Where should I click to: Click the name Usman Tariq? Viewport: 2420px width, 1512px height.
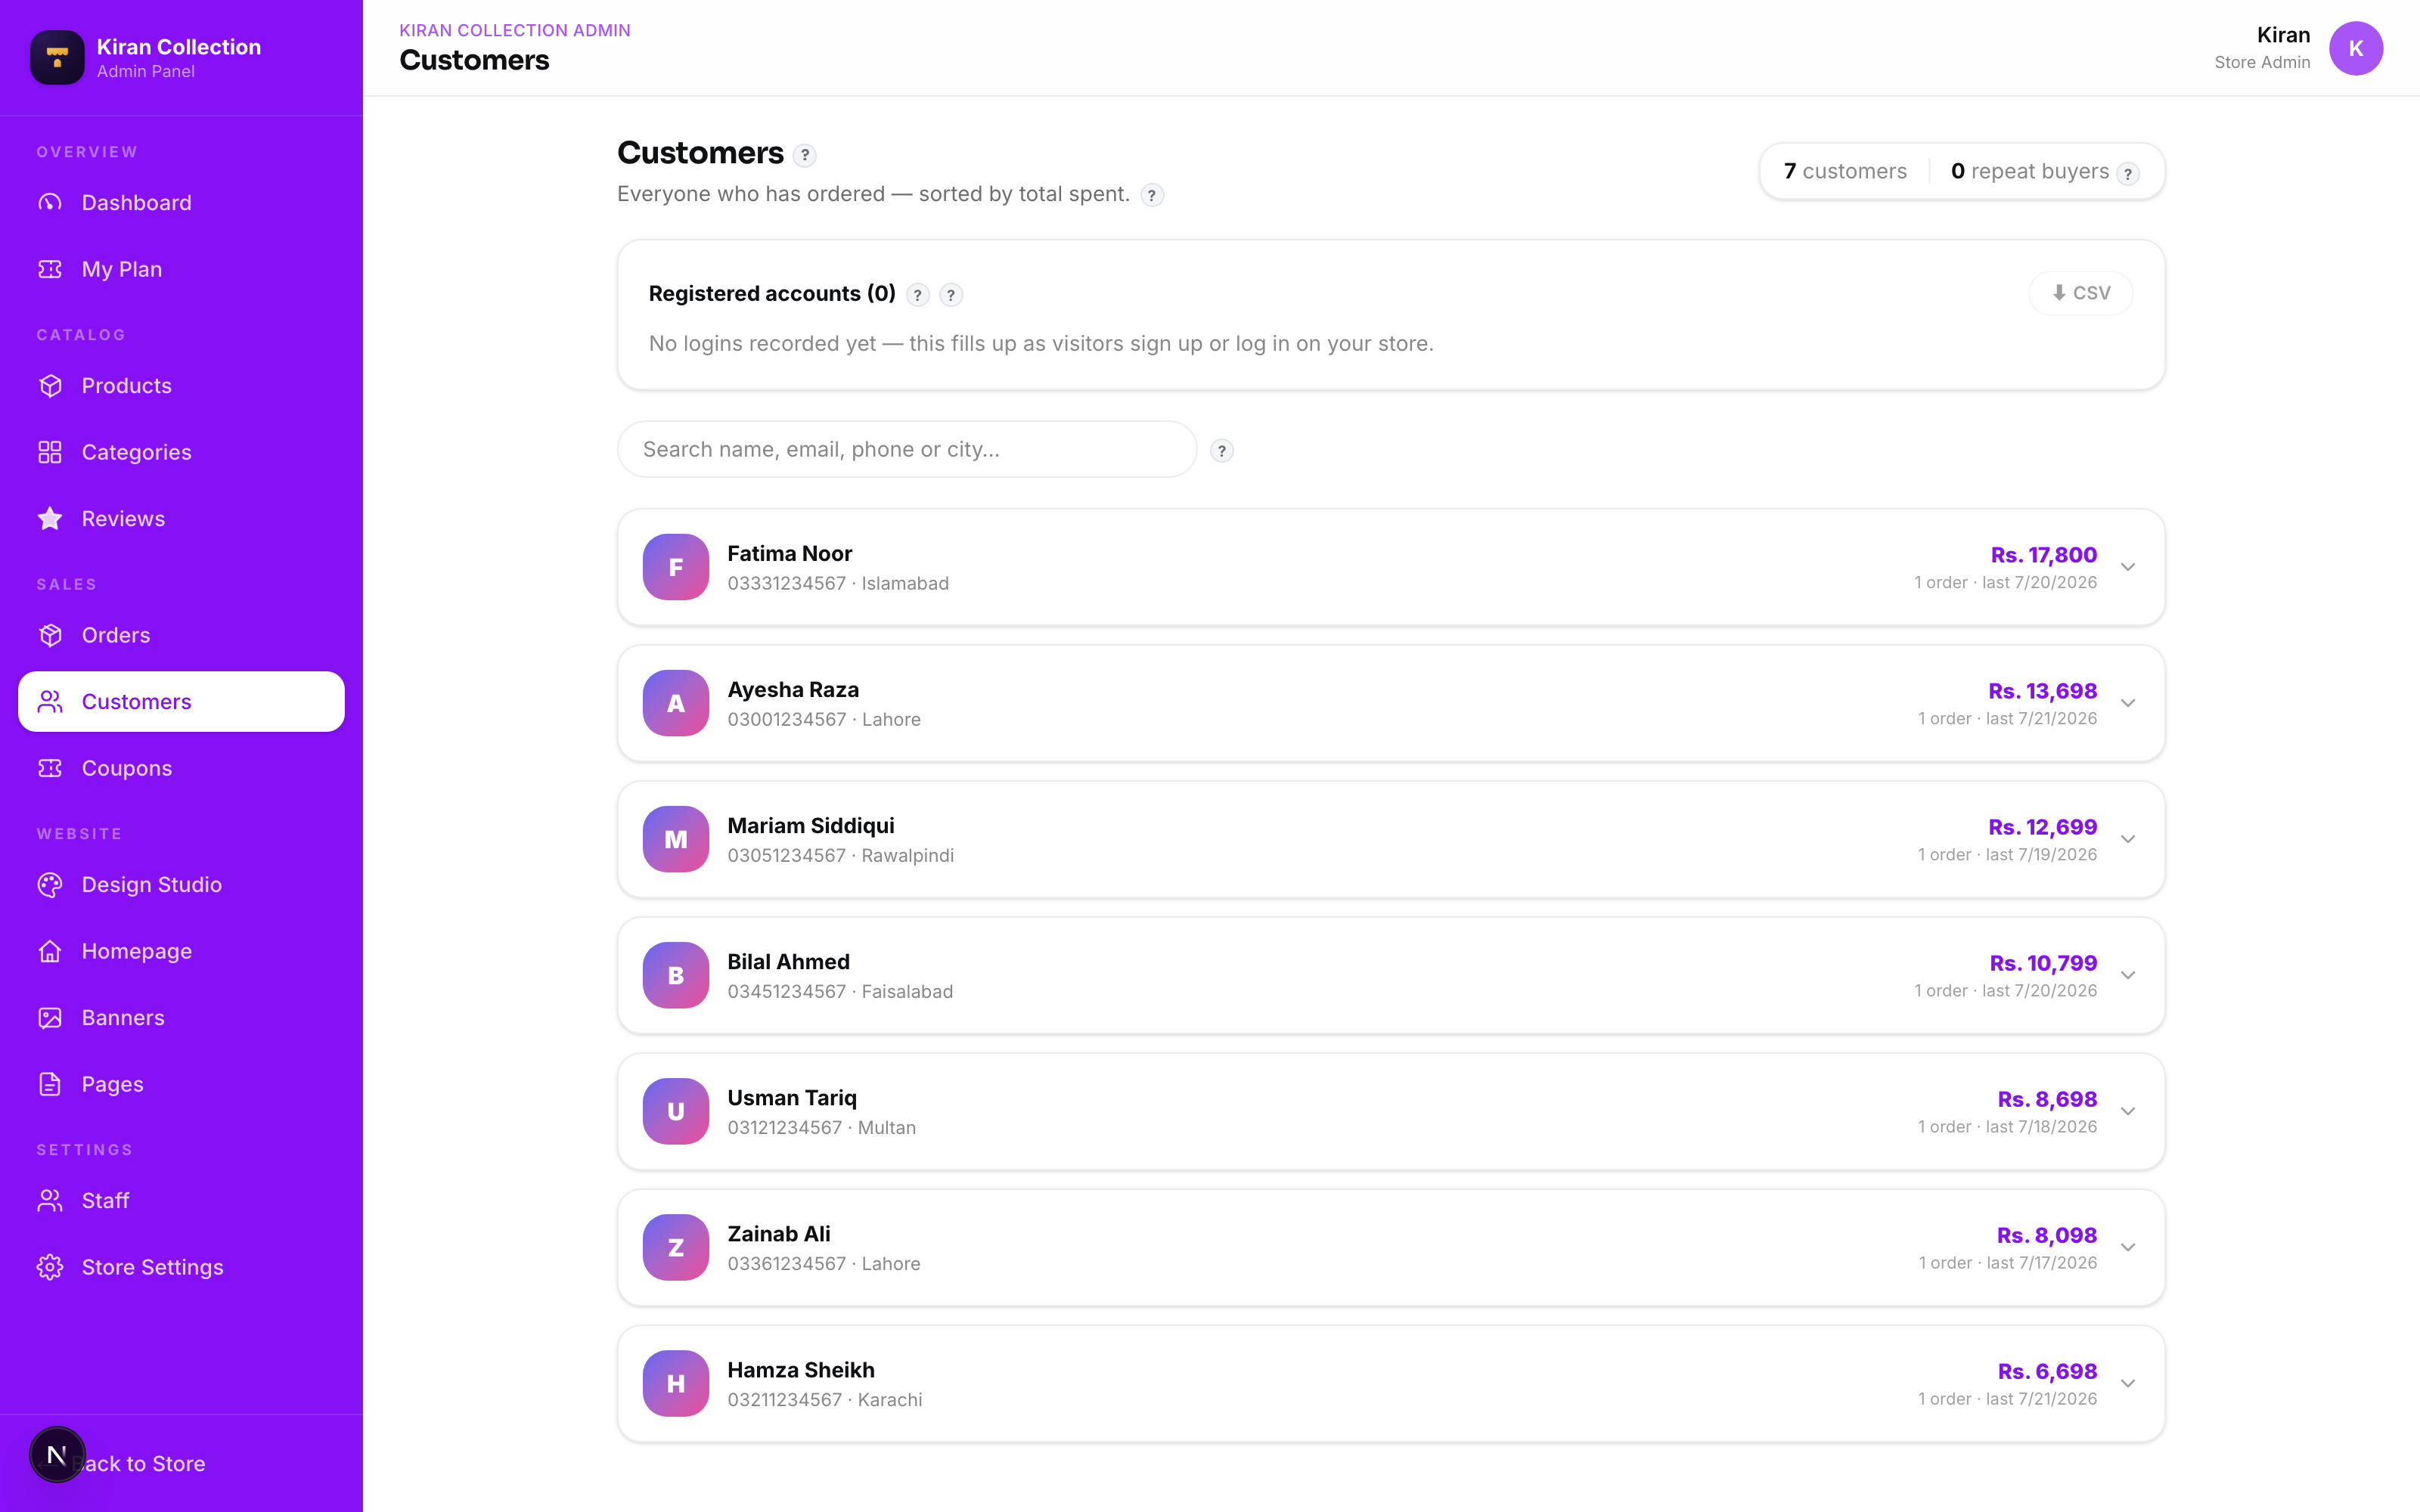coord(792,1098)
